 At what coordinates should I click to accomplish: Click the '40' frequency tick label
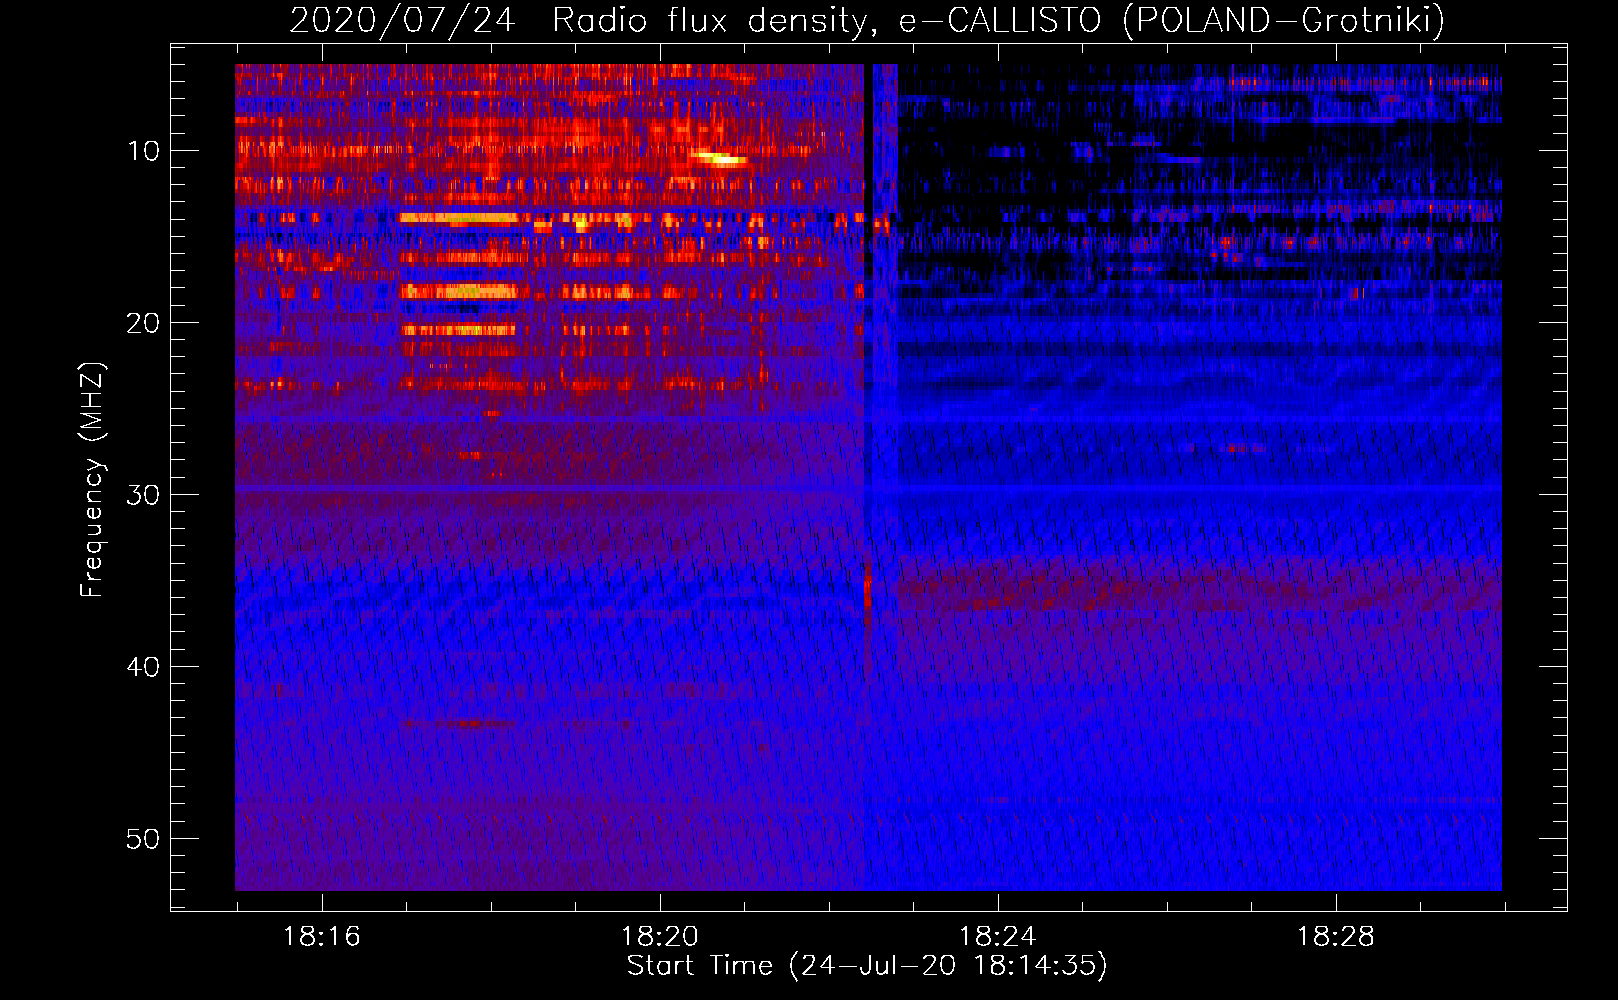[144, 667]
